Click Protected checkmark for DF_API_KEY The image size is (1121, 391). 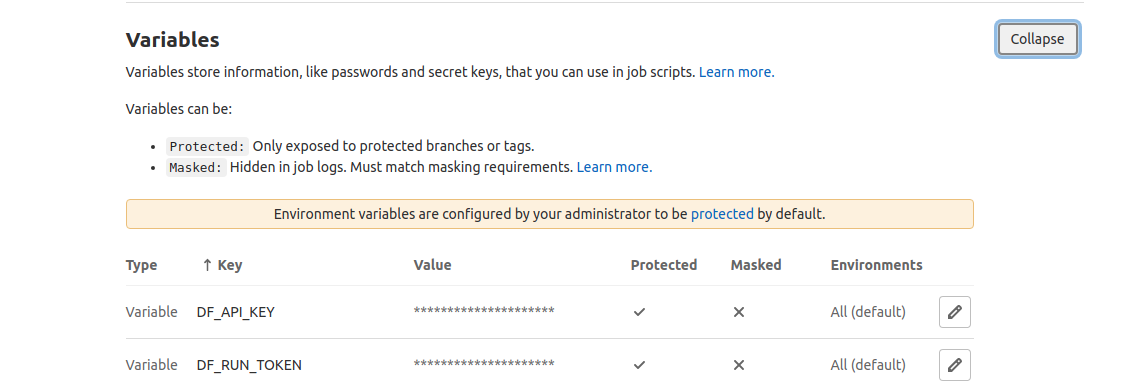[639, 312]
